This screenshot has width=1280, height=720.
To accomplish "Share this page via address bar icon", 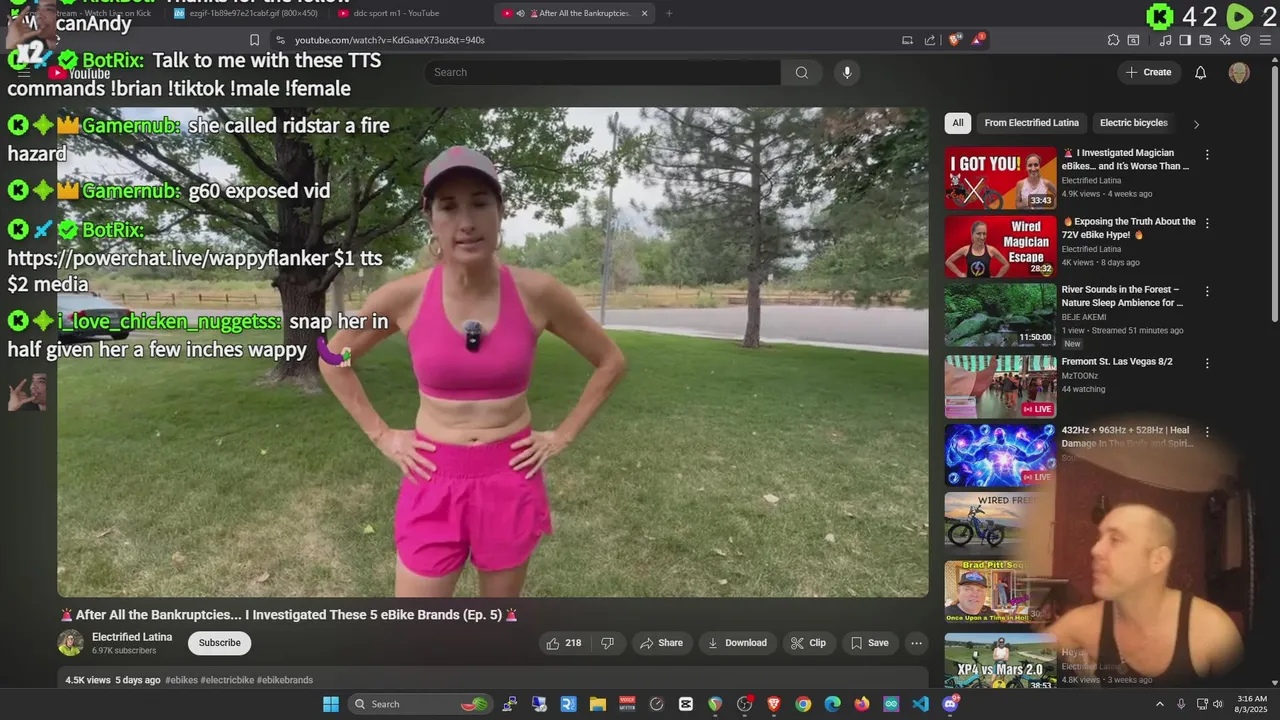I will pos(930,40).
